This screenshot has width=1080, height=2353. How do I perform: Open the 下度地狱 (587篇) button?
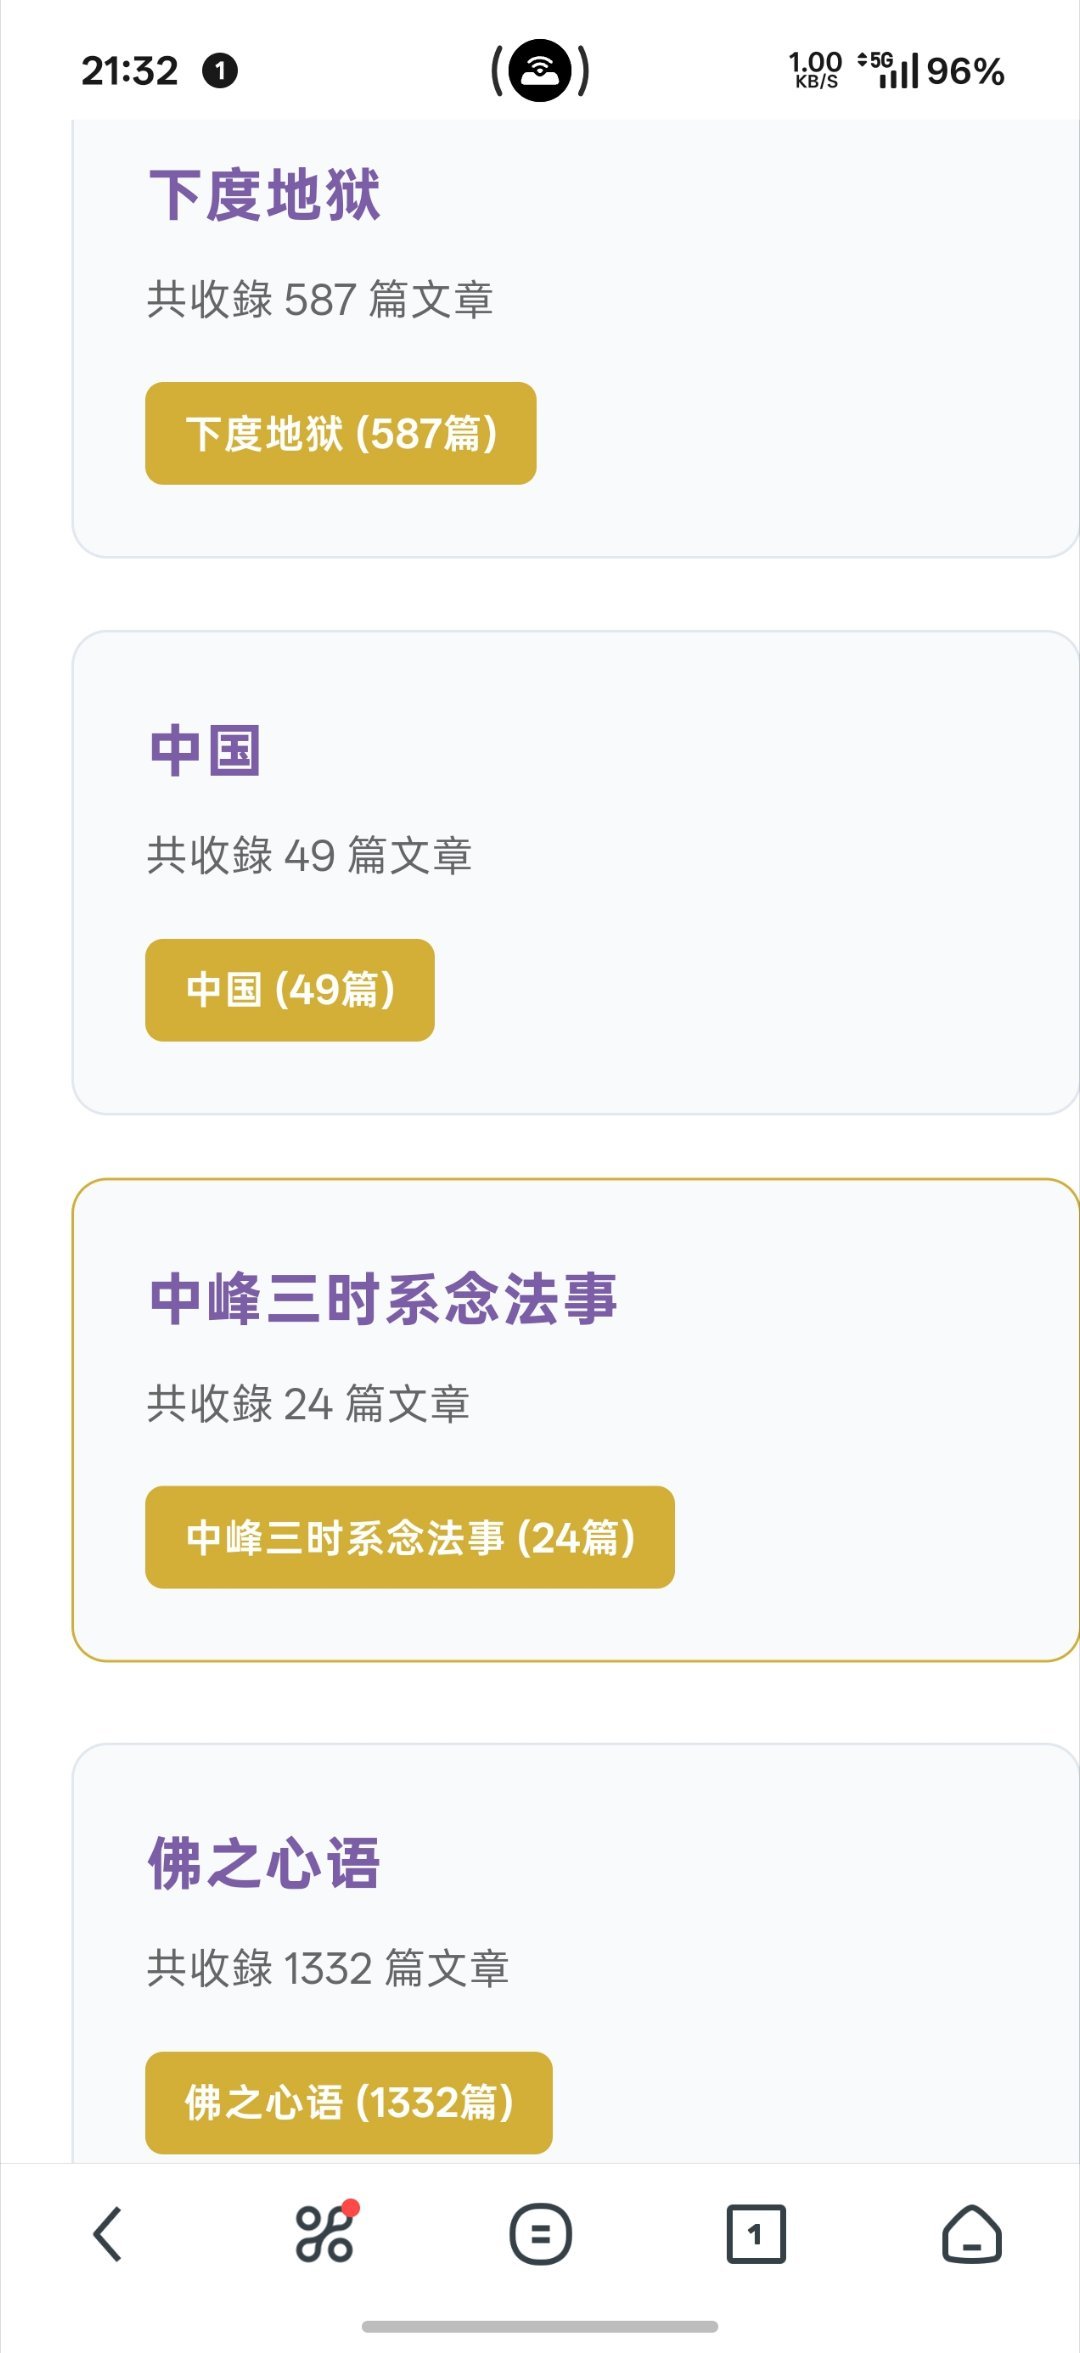pos(341,433)
